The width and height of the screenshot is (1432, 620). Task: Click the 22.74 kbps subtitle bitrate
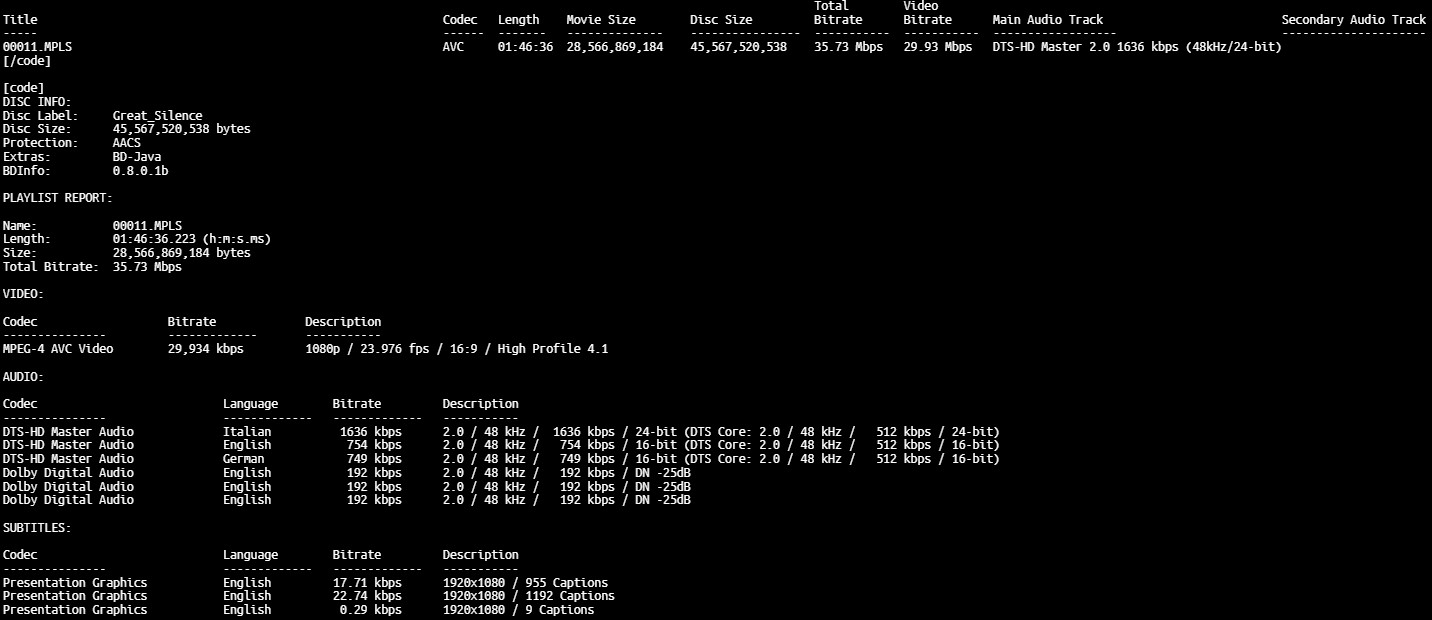coord(367,596)
